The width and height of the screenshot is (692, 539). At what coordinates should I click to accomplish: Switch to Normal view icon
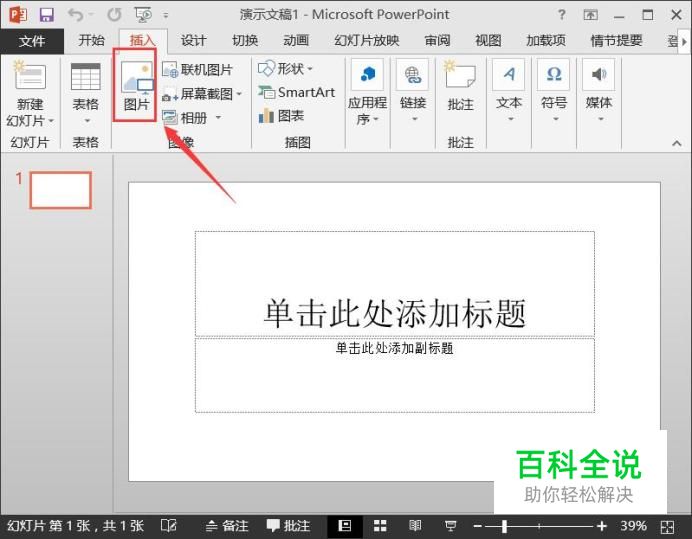(345, 526)
